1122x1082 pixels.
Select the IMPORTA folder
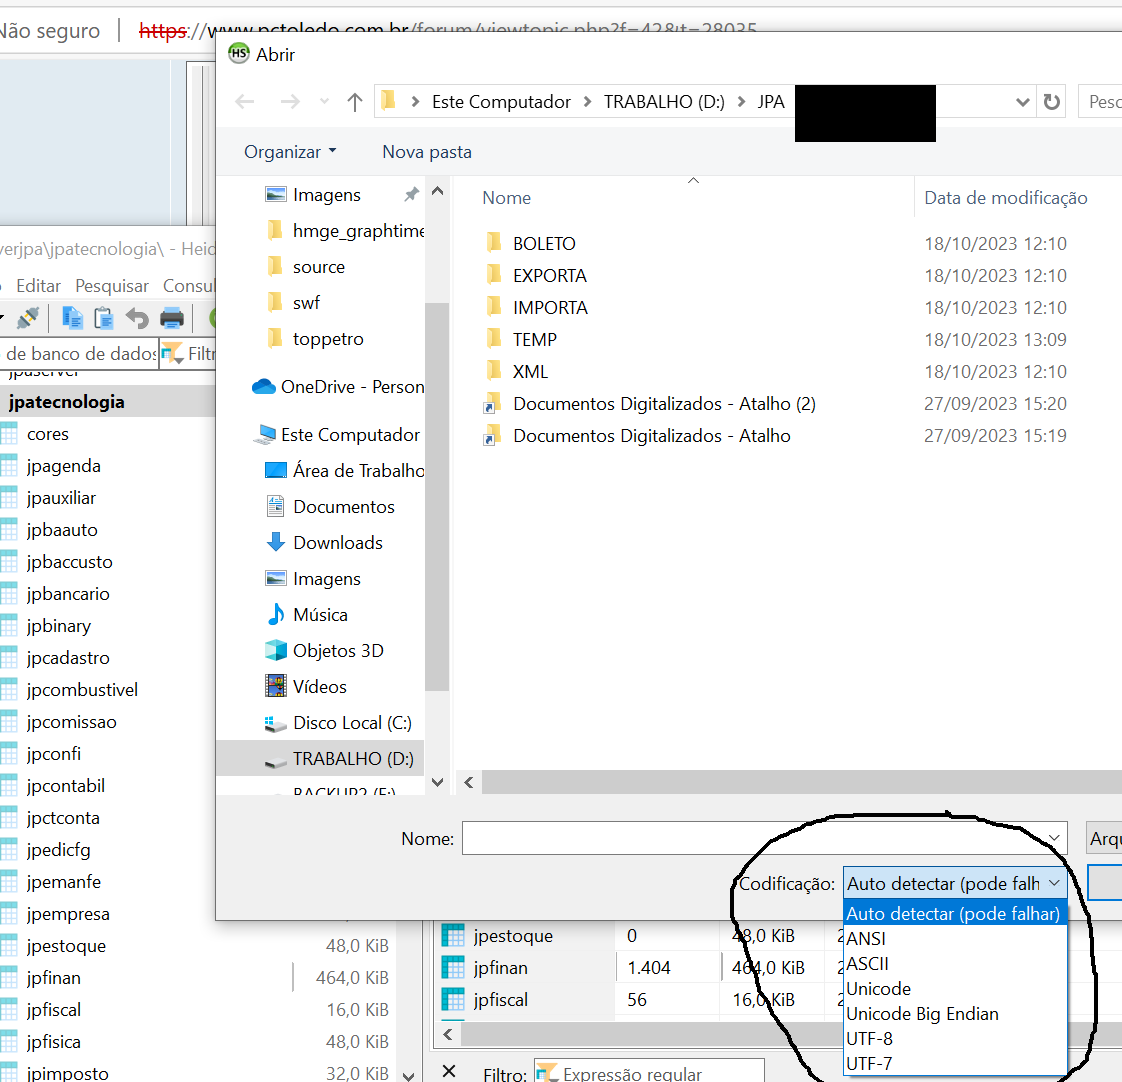point(550,308)
